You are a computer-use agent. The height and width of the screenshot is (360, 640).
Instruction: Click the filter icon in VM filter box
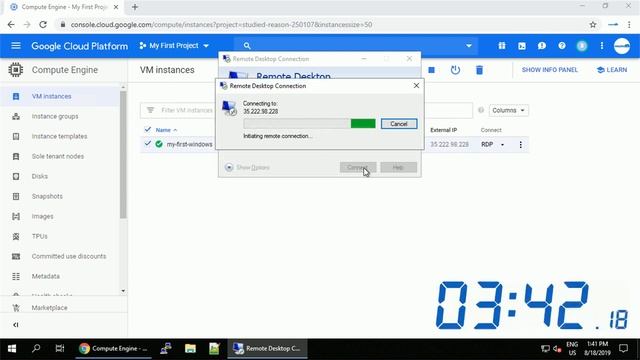pyautogui.click(x=150, y=110)
